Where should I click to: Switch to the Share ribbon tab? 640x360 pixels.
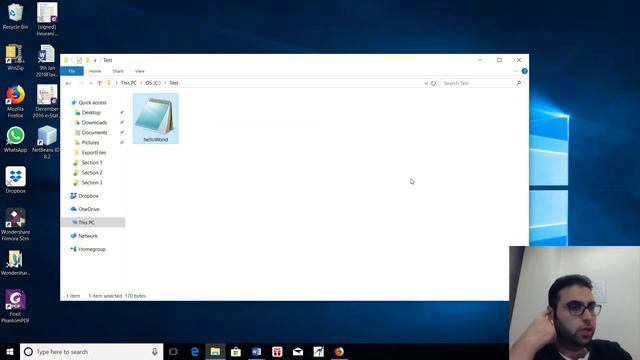(x=118, y=71)
